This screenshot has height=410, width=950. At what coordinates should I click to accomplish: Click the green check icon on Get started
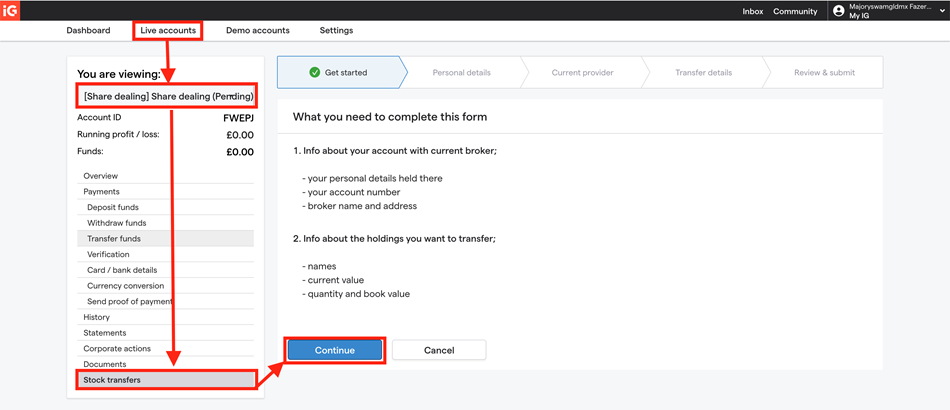[x=314, y=72]
